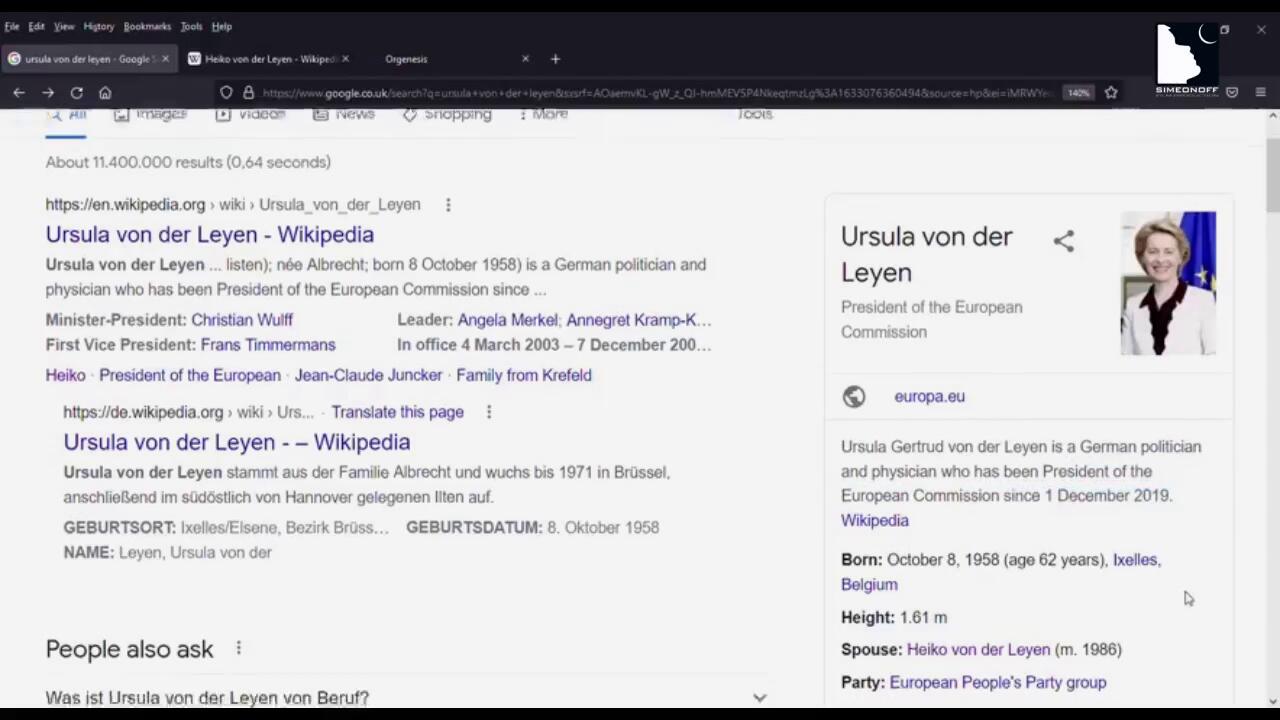Open three-dot options for English Wikipedia result
The width and height of the screenshot is (1280, 720).
coord(448,205)
